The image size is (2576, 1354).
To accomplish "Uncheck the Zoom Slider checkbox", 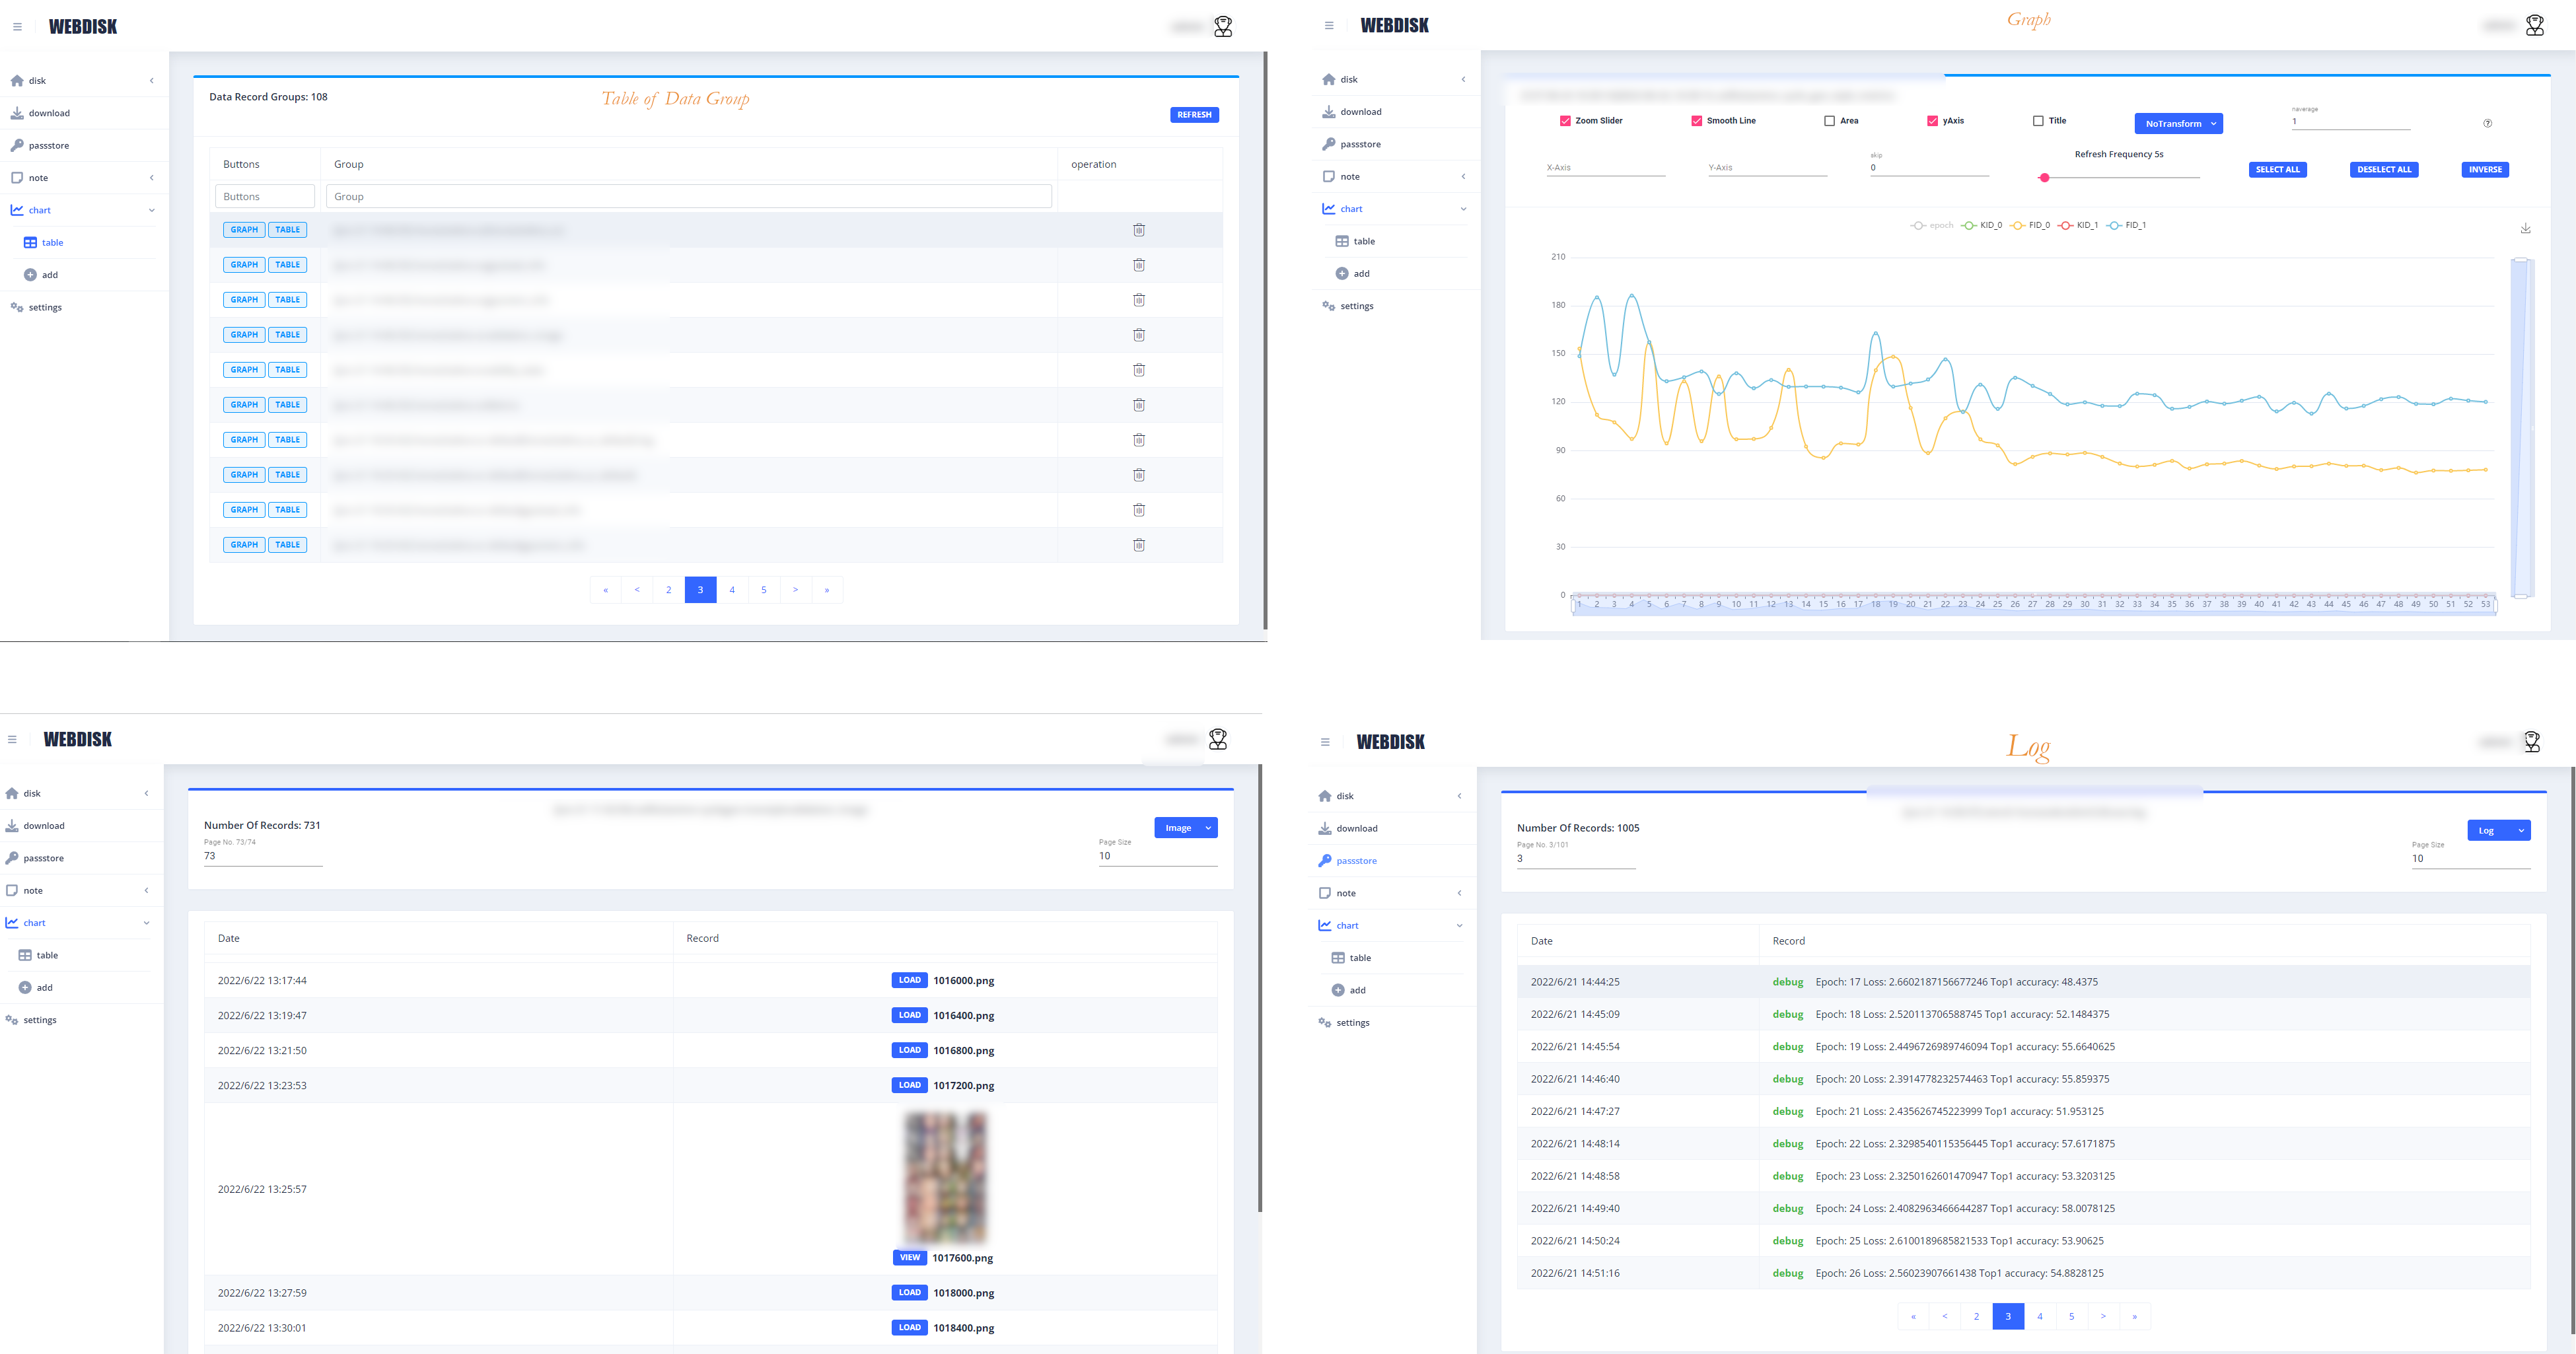I will click(1565, 121).
